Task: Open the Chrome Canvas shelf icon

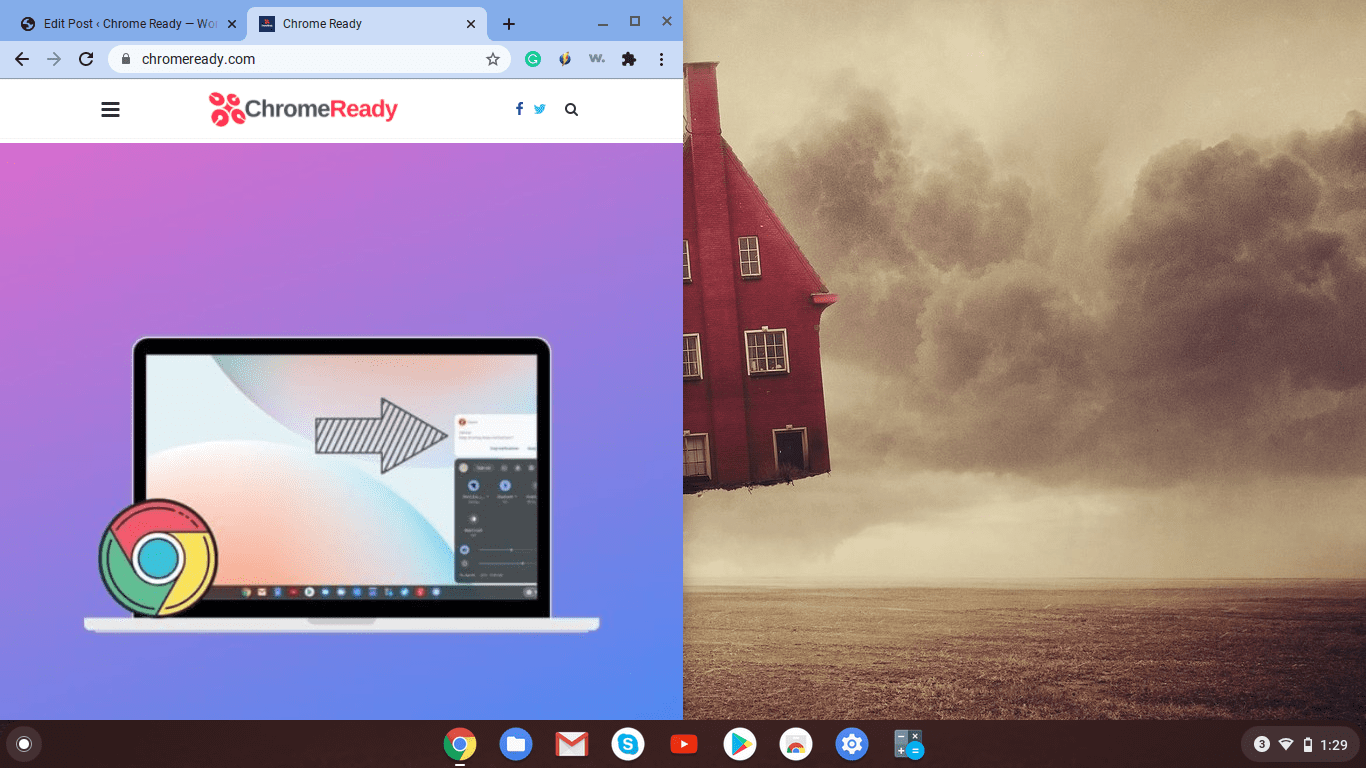Action: coord(796,744)
